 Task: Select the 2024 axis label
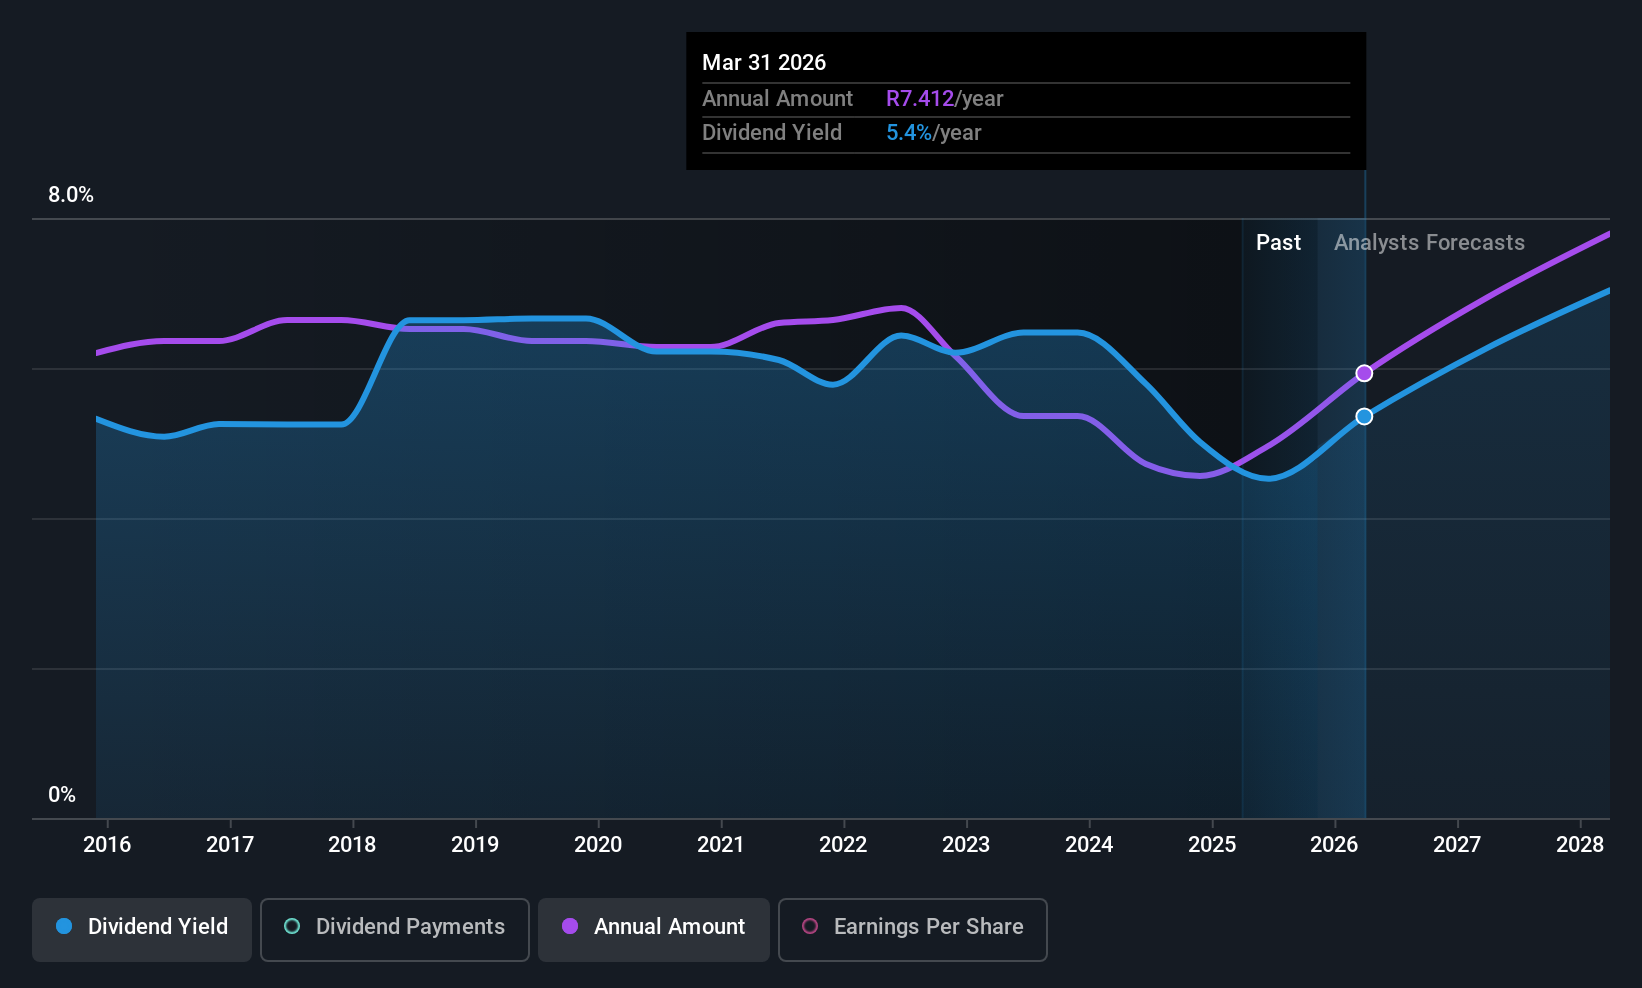point(1089,845)
